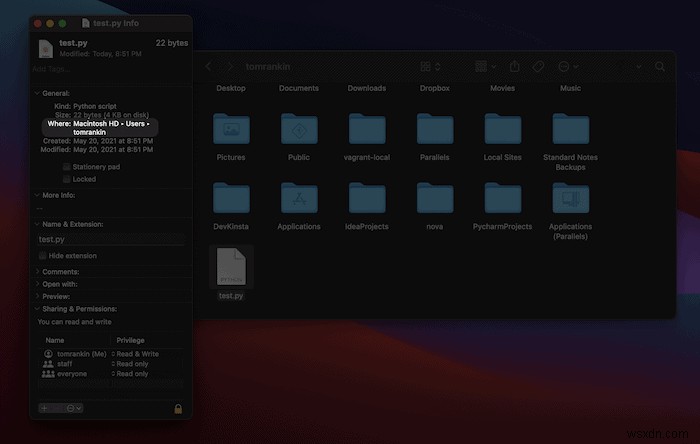Expand the Open with section
The width and height of the screenshot is (700, 444).
pos(37,284)
